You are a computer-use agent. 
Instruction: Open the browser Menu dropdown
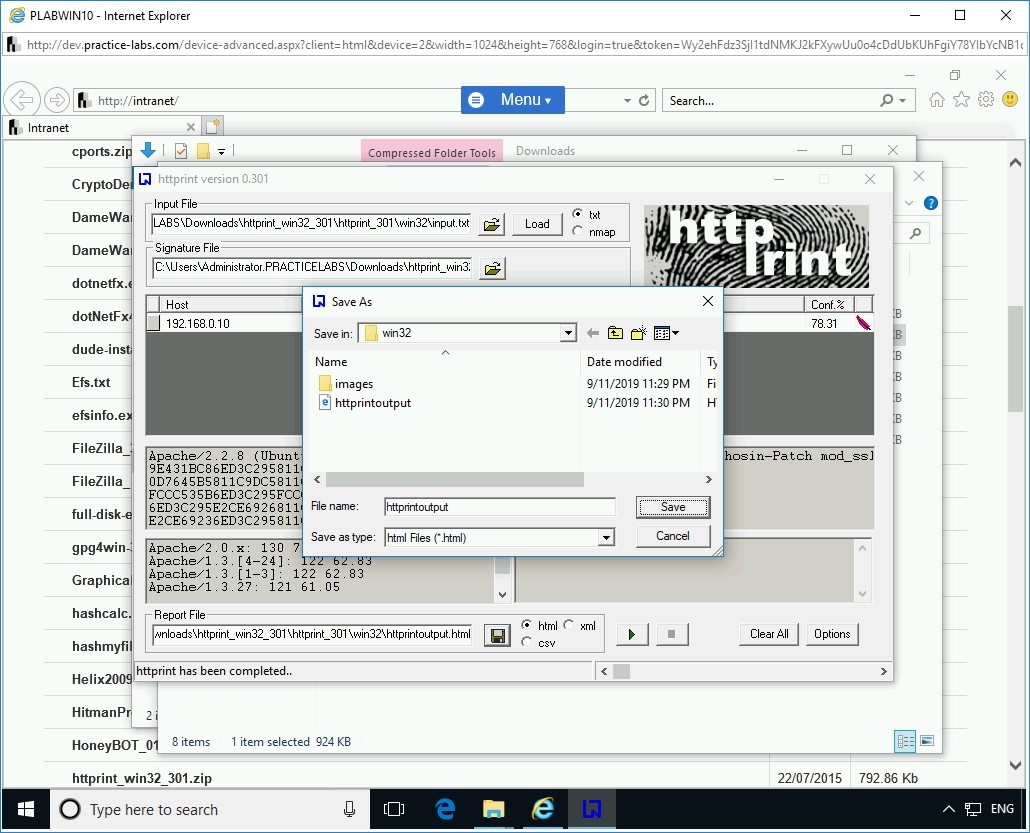click(513, 100)
